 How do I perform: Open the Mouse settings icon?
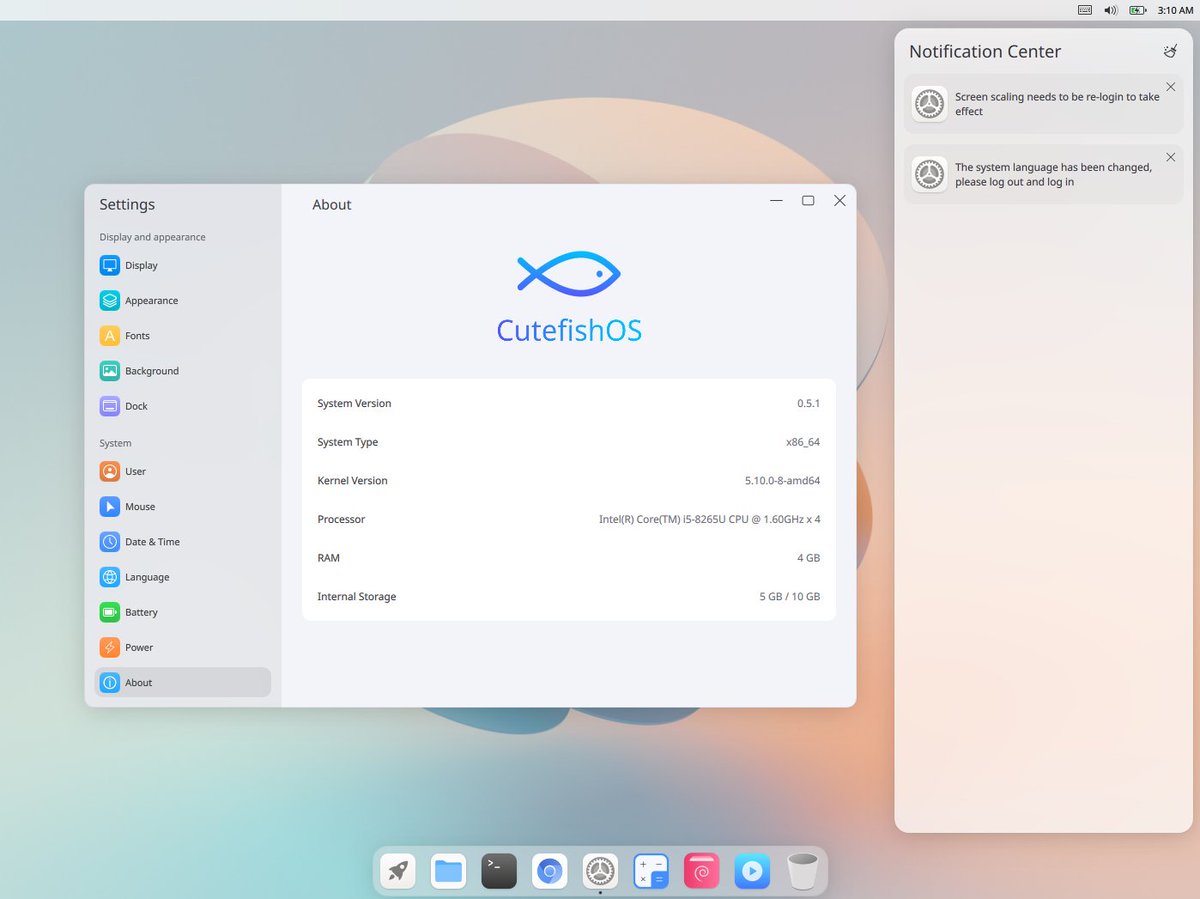[x=110, y=507]
